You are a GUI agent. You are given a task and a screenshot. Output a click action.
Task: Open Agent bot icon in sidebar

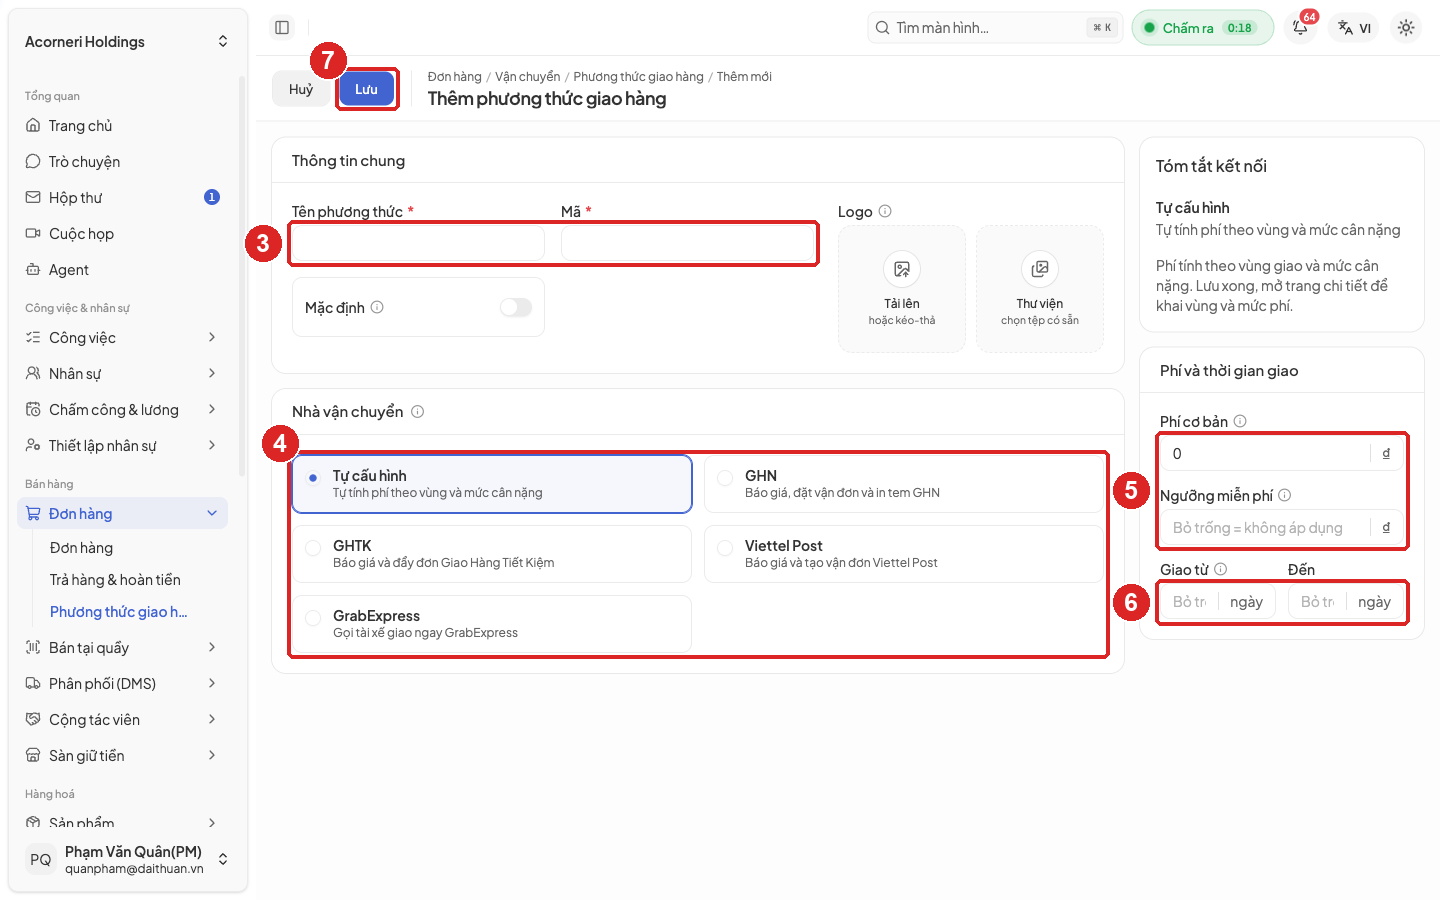click(33, 270)
